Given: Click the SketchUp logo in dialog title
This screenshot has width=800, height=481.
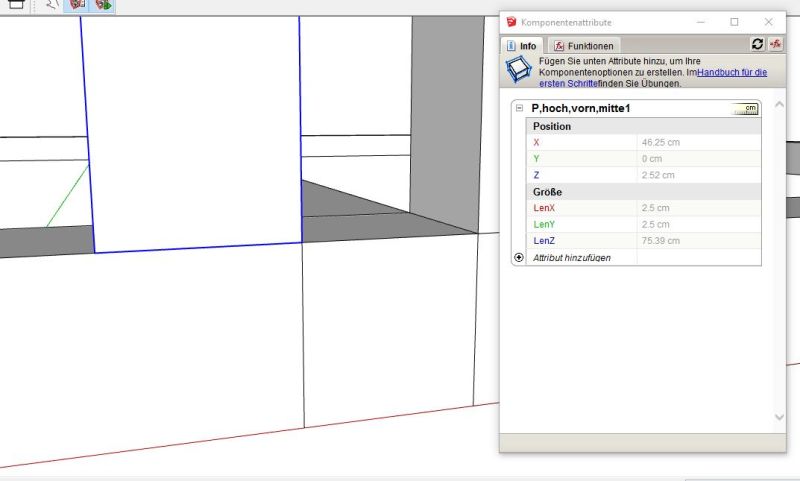Looking at the screenshot, I should coord(512,21).
